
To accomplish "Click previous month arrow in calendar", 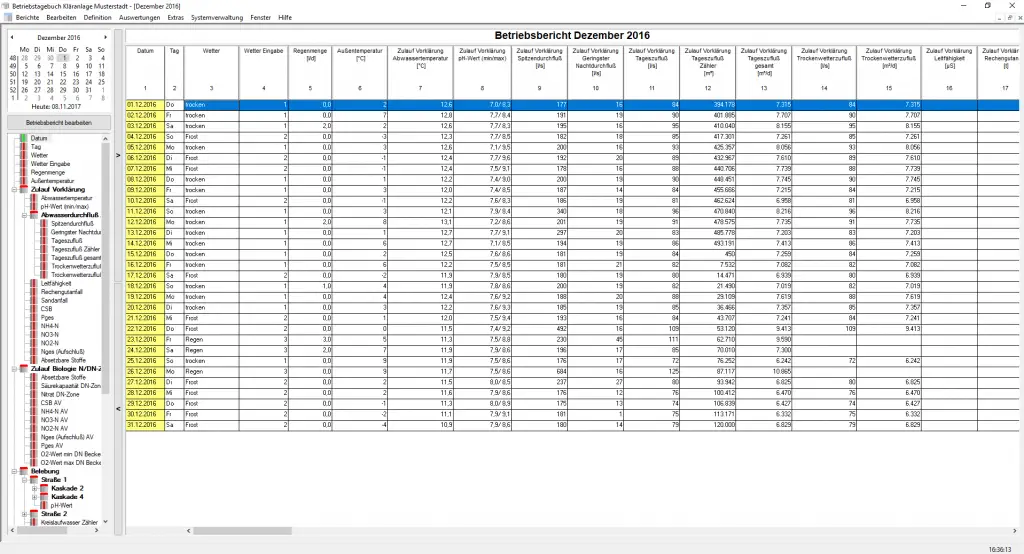I will click(11, 37).
